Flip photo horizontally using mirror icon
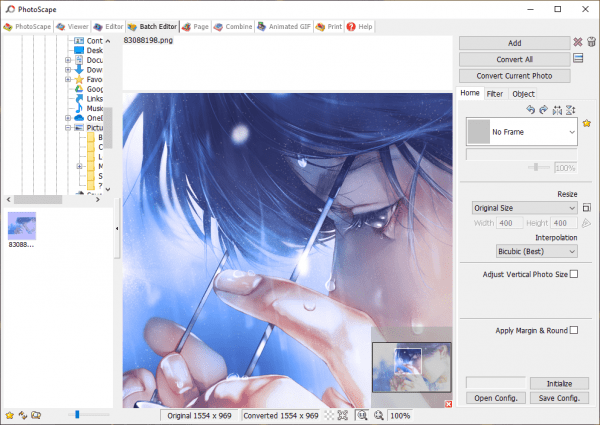 coord(557,110)
